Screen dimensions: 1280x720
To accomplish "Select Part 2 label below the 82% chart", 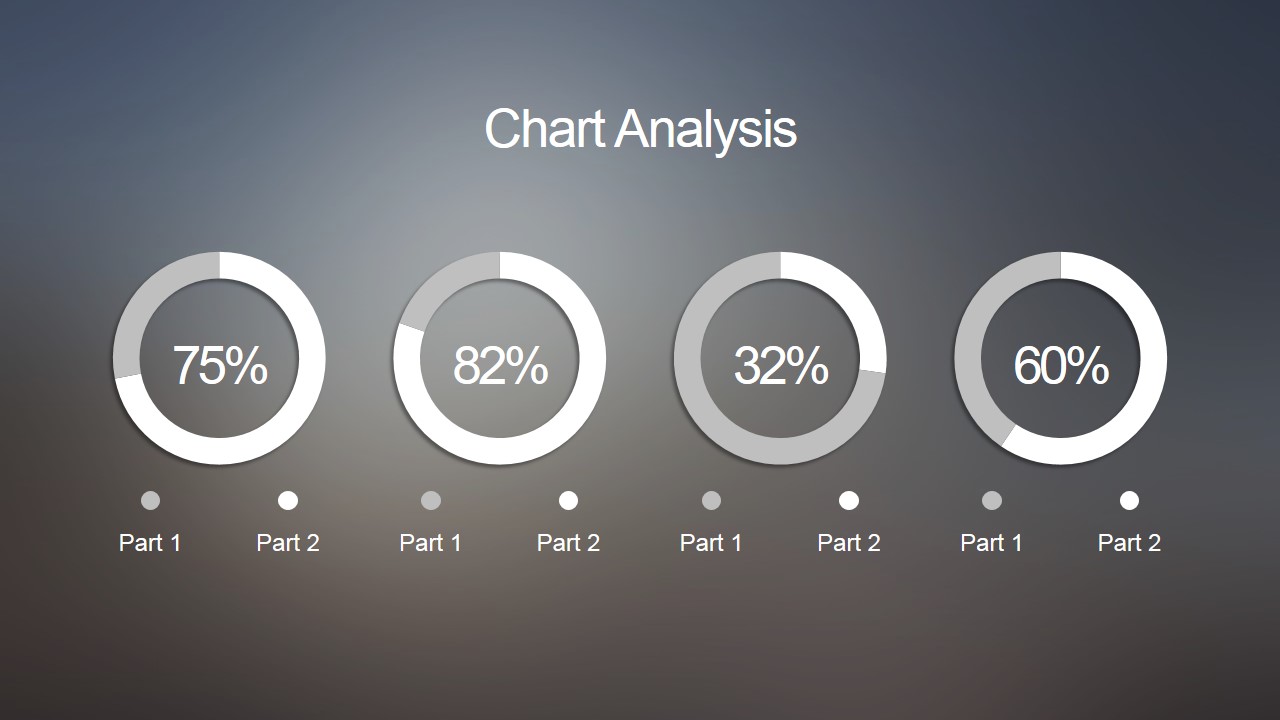I will pos(568,543).
